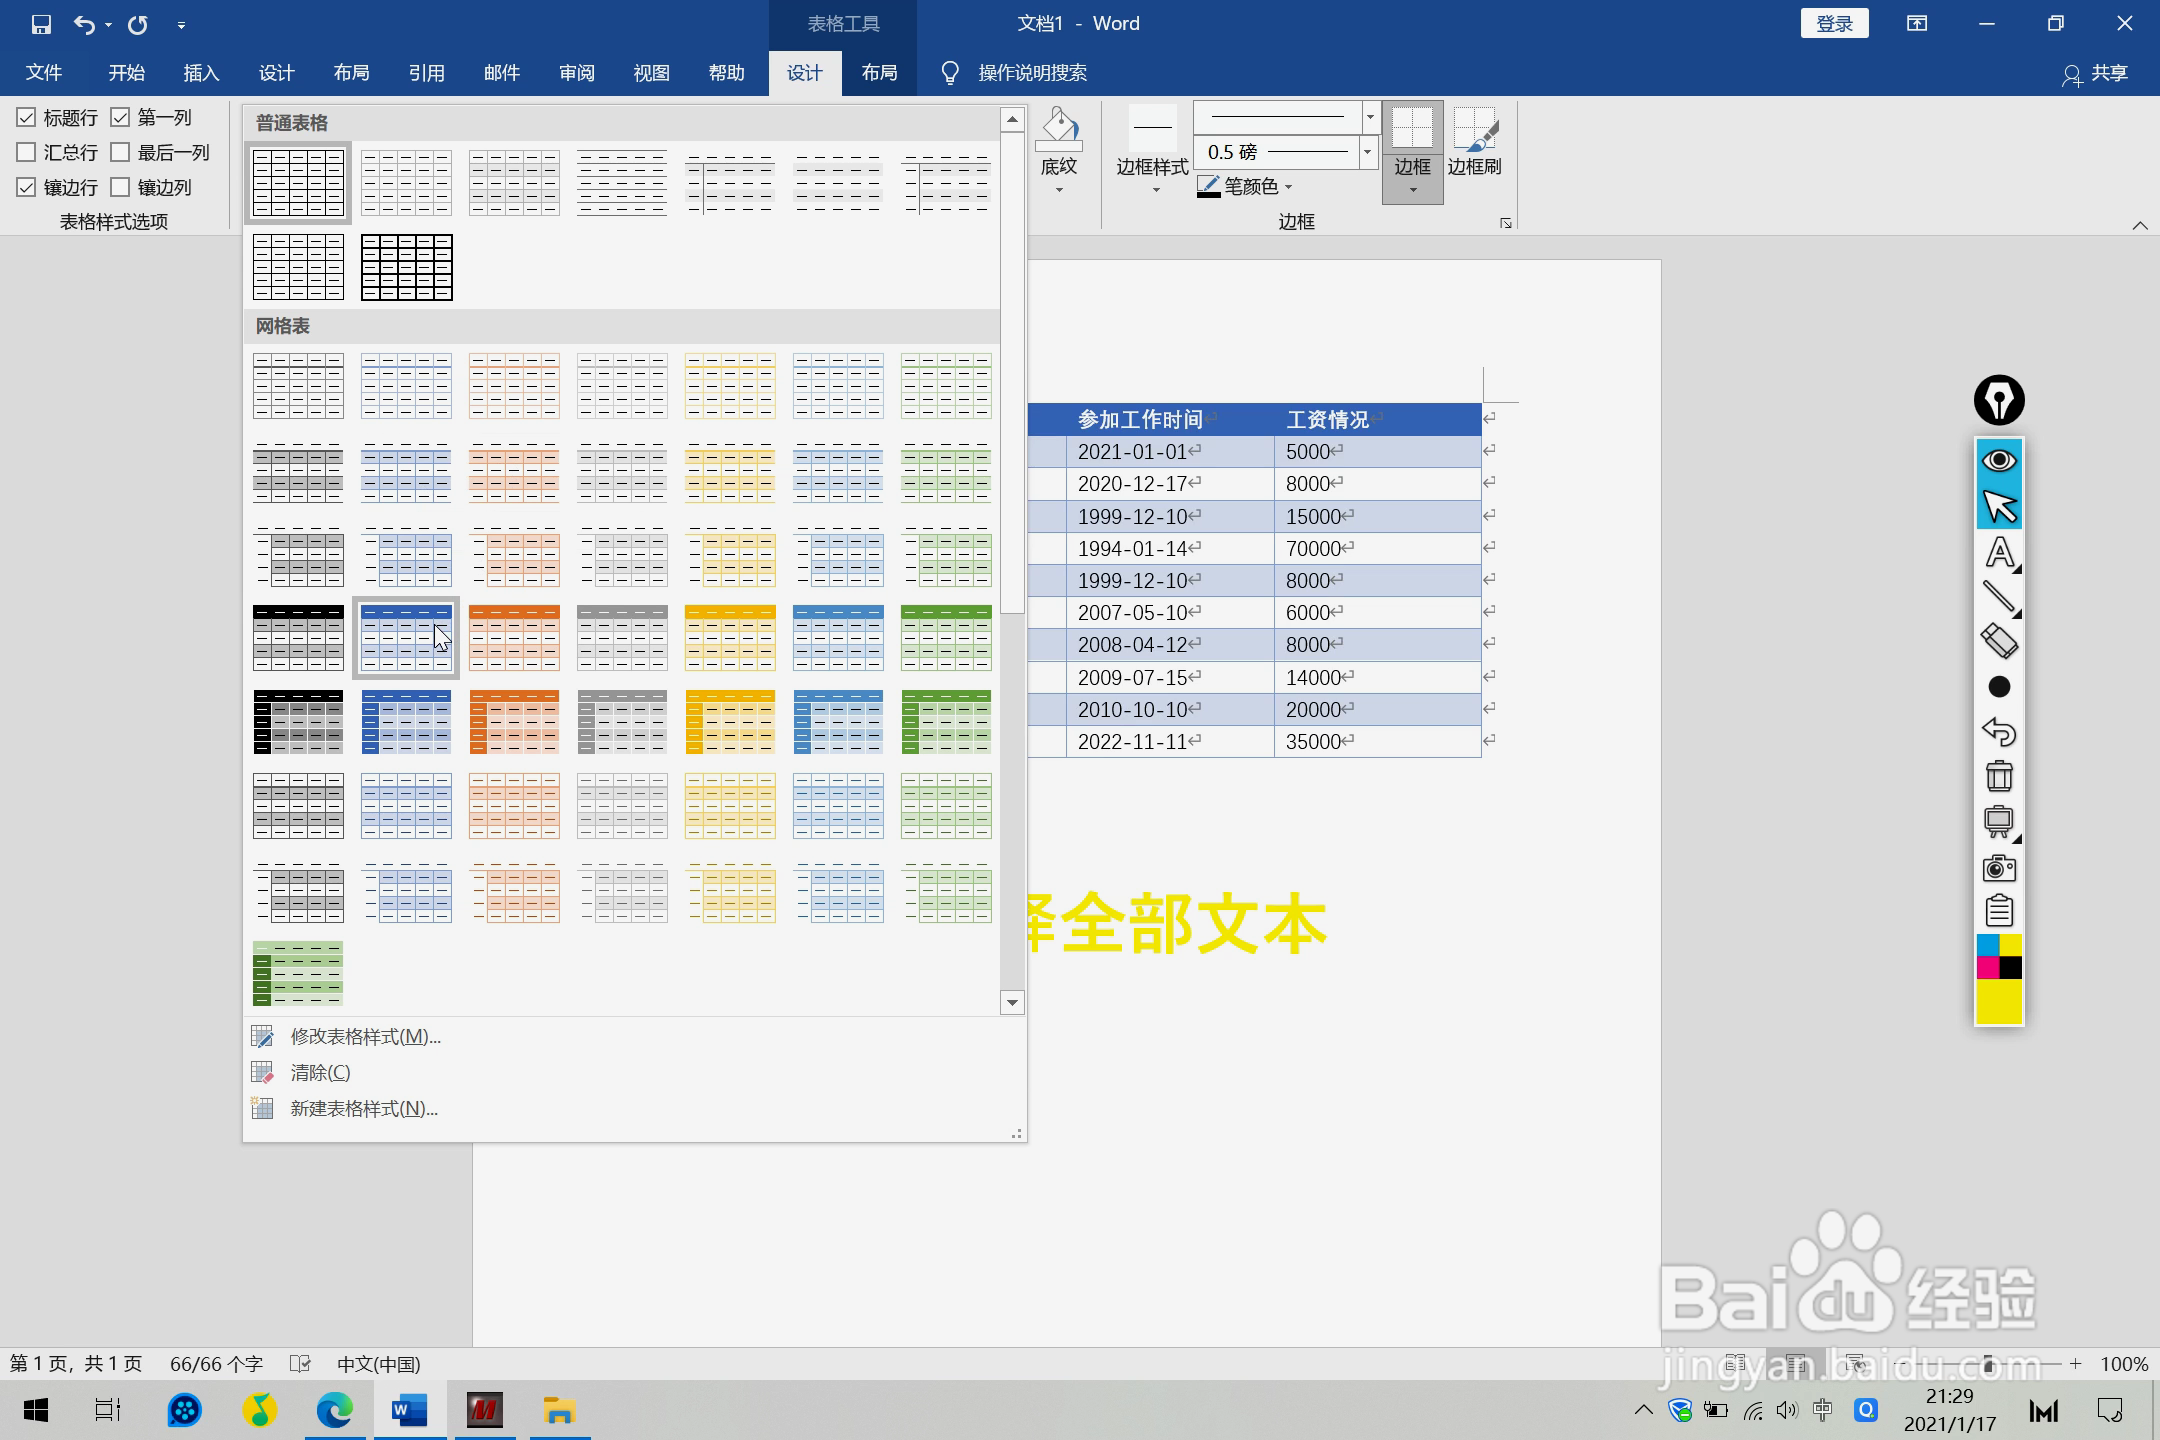Click the trash can icon in annotation toolbar
Viewport: 2160px width, 1440px height.
1998,776
